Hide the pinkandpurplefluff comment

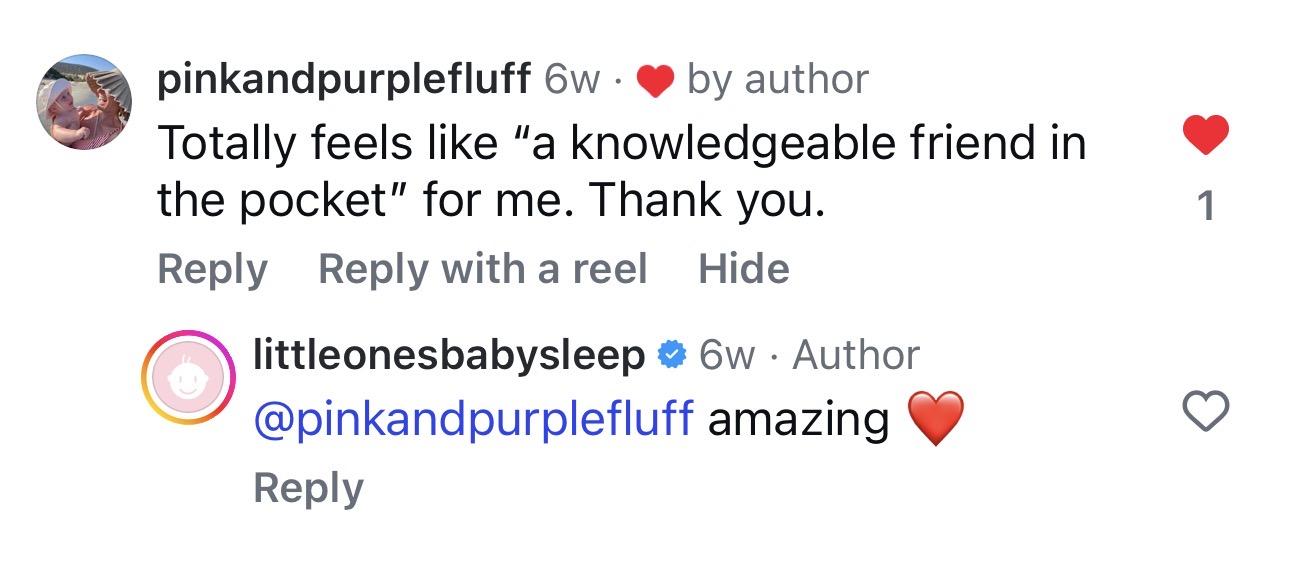(x=743, y=269)
